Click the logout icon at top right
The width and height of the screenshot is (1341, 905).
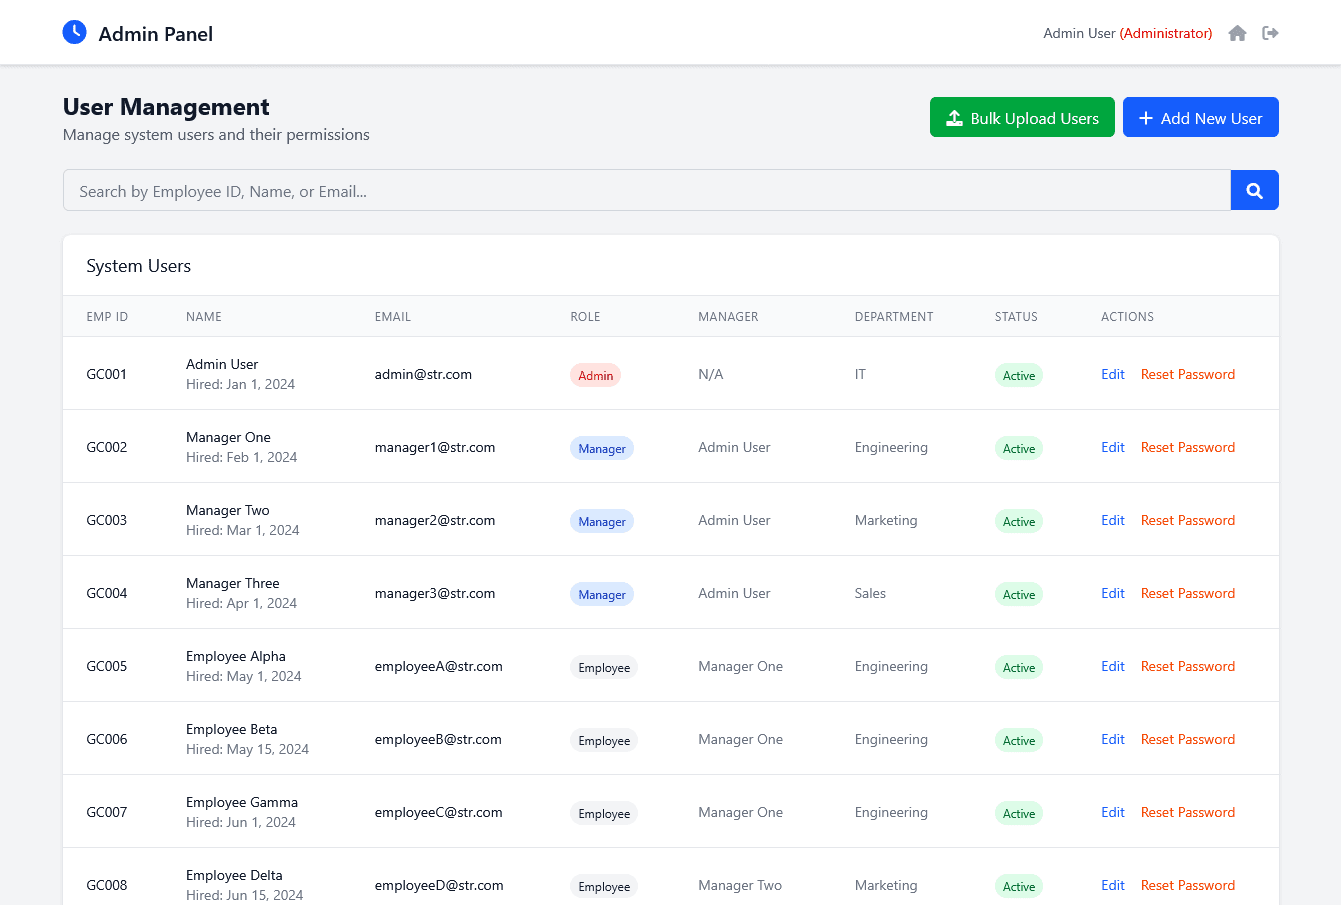point(1270,33)
